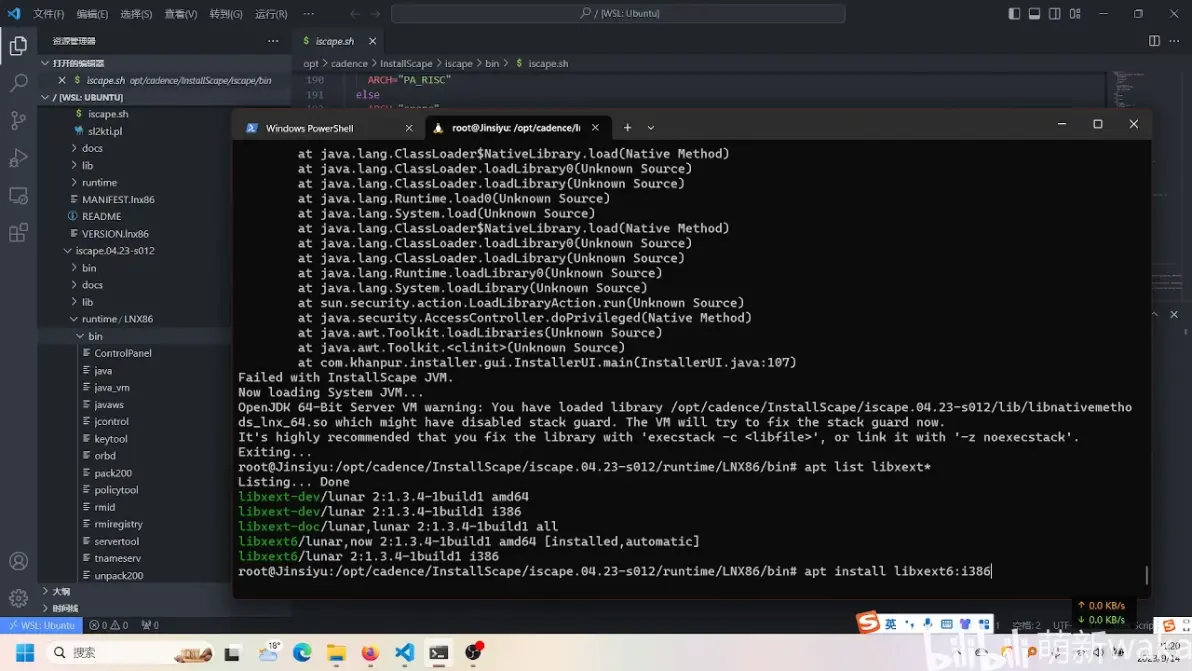Click InstallScape in the breadcrumb path
Viewport: 1192px width, 671px height.
(x=406, y=64)
